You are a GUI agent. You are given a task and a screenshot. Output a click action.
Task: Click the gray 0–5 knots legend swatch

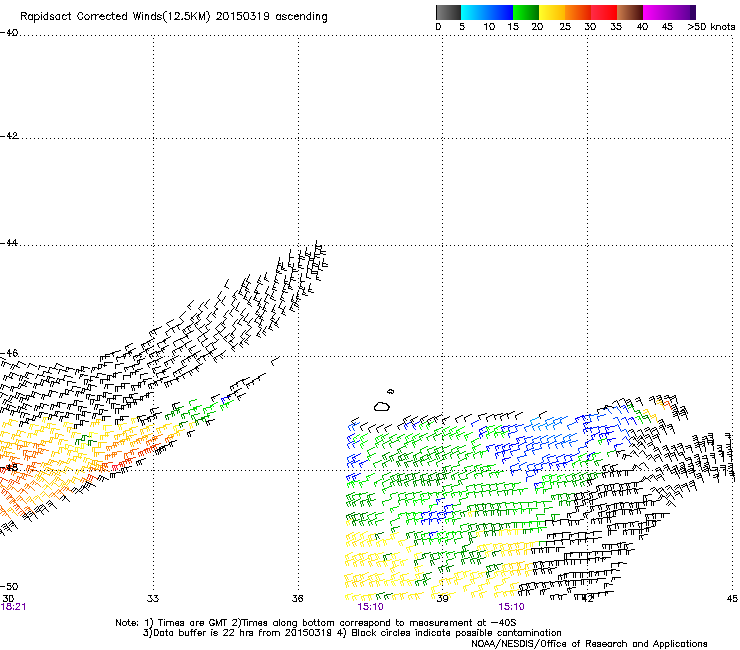tap(448, 12)
